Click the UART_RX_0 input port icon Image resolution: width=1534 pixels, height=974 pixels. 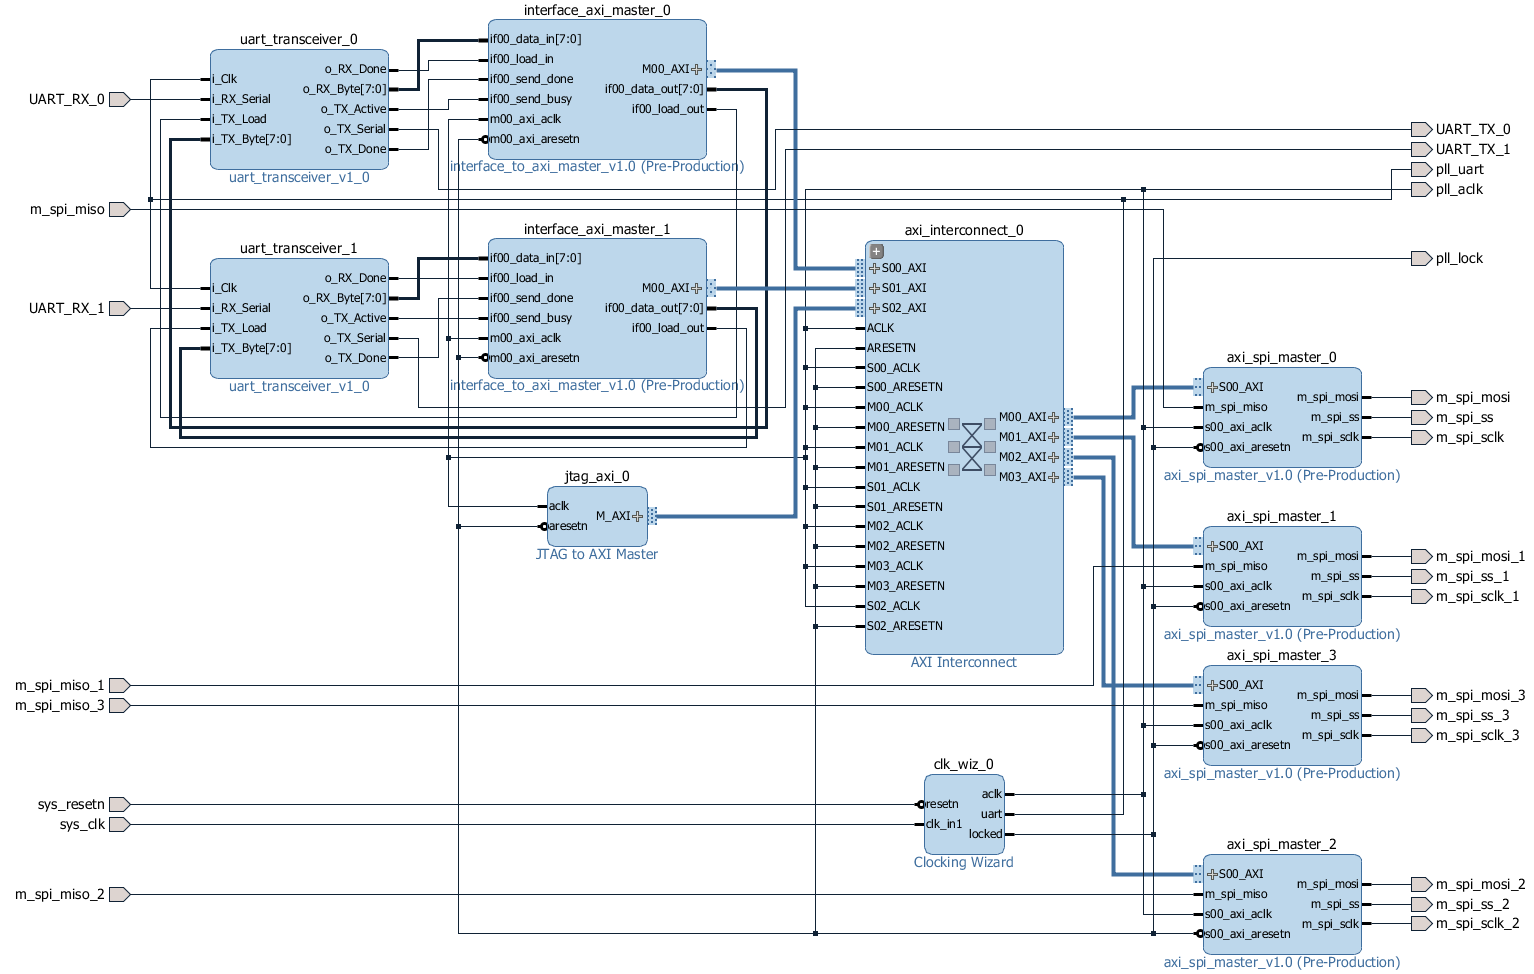pos(119,99)
